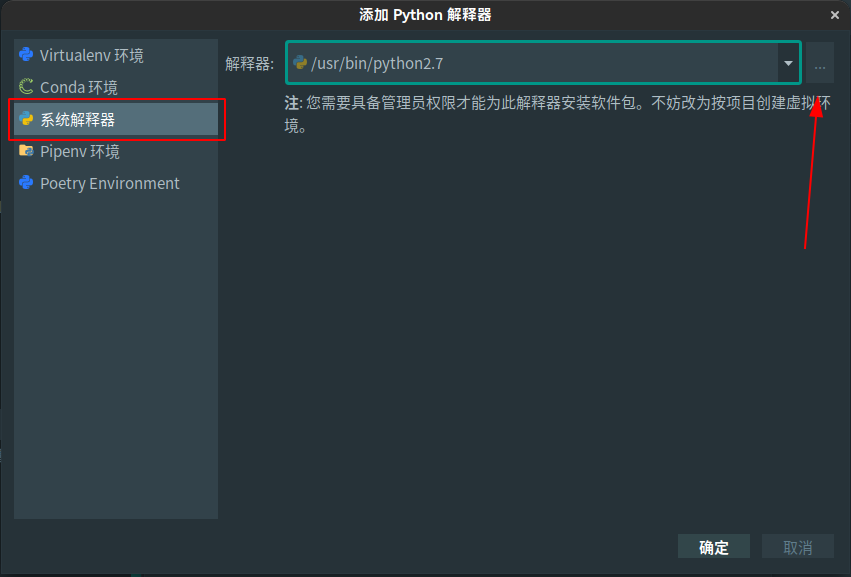Choose the 系统解释器 list item
Image resolution: width=851 pixels, height=577 pixels.
pyautogui.click(x=78, y=120)
